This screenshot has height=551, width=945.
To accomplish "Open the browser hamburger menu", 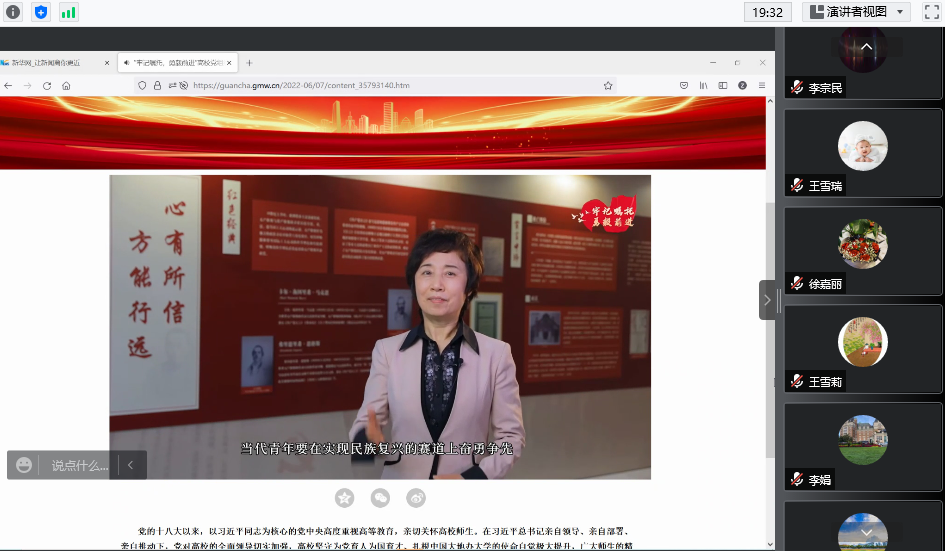I will pyautogui.click(x=762, y=86).
